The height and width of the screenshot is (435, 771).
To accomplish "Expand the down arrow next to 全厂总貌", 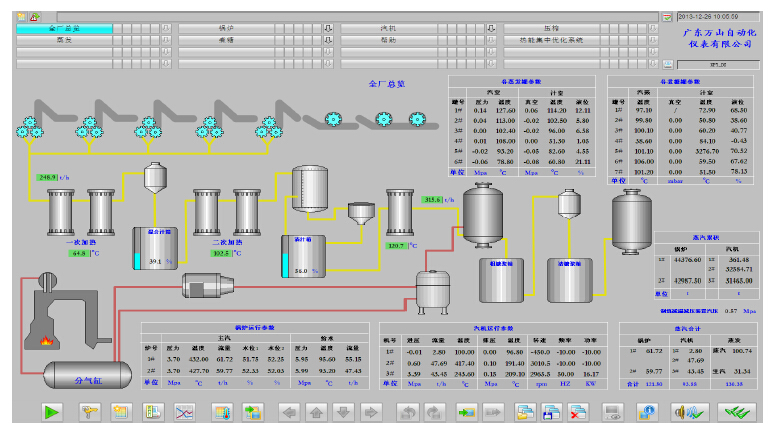I will tap(166, 28).
